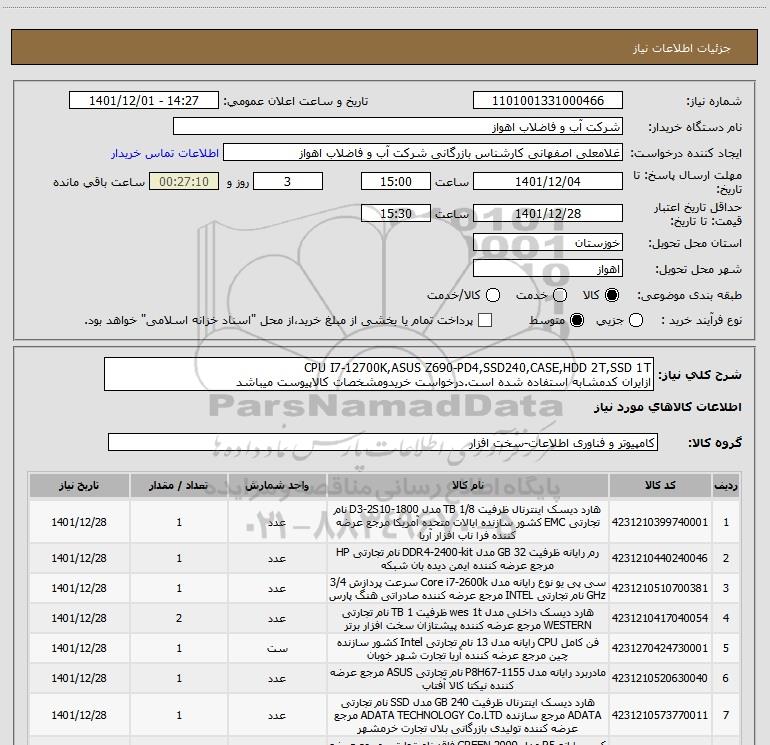Click item code 4231210520630040

point(660,678)
